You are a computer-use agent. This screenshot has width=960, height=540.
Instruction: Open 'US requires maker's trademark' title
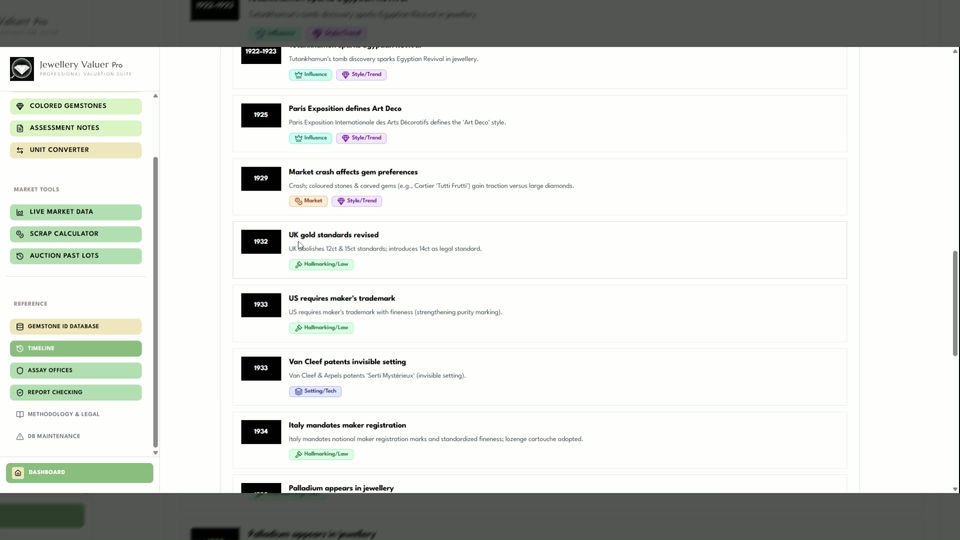pyautogui.click(x=342, y=299)
